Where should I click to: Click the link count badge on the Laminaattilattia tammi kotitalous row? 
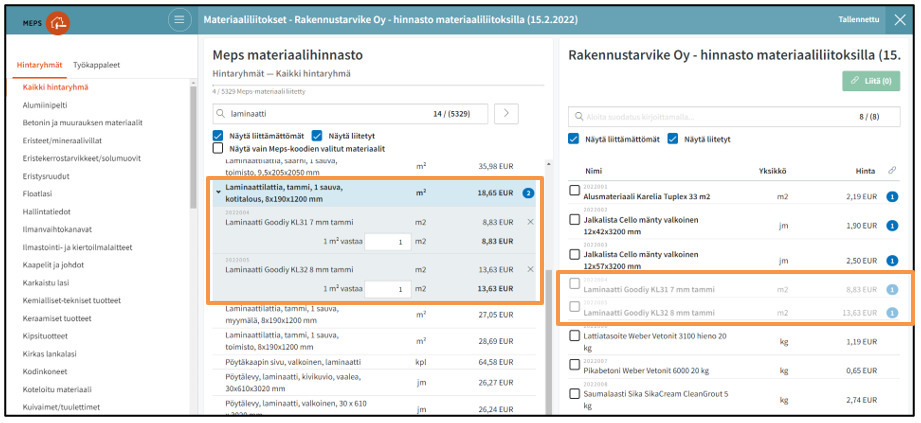(x=528, y=193)
